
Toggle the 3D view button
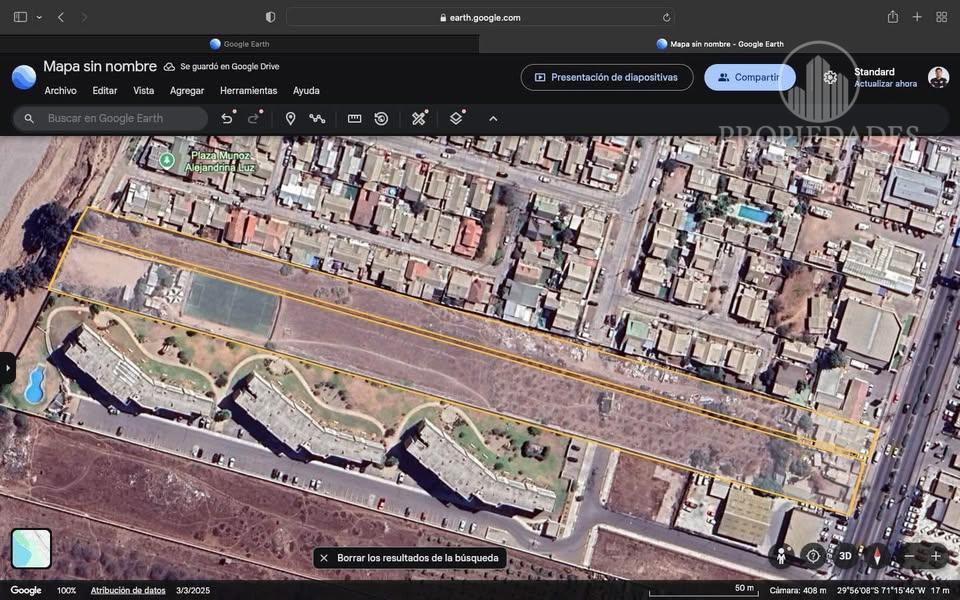(x=845, y=556)
